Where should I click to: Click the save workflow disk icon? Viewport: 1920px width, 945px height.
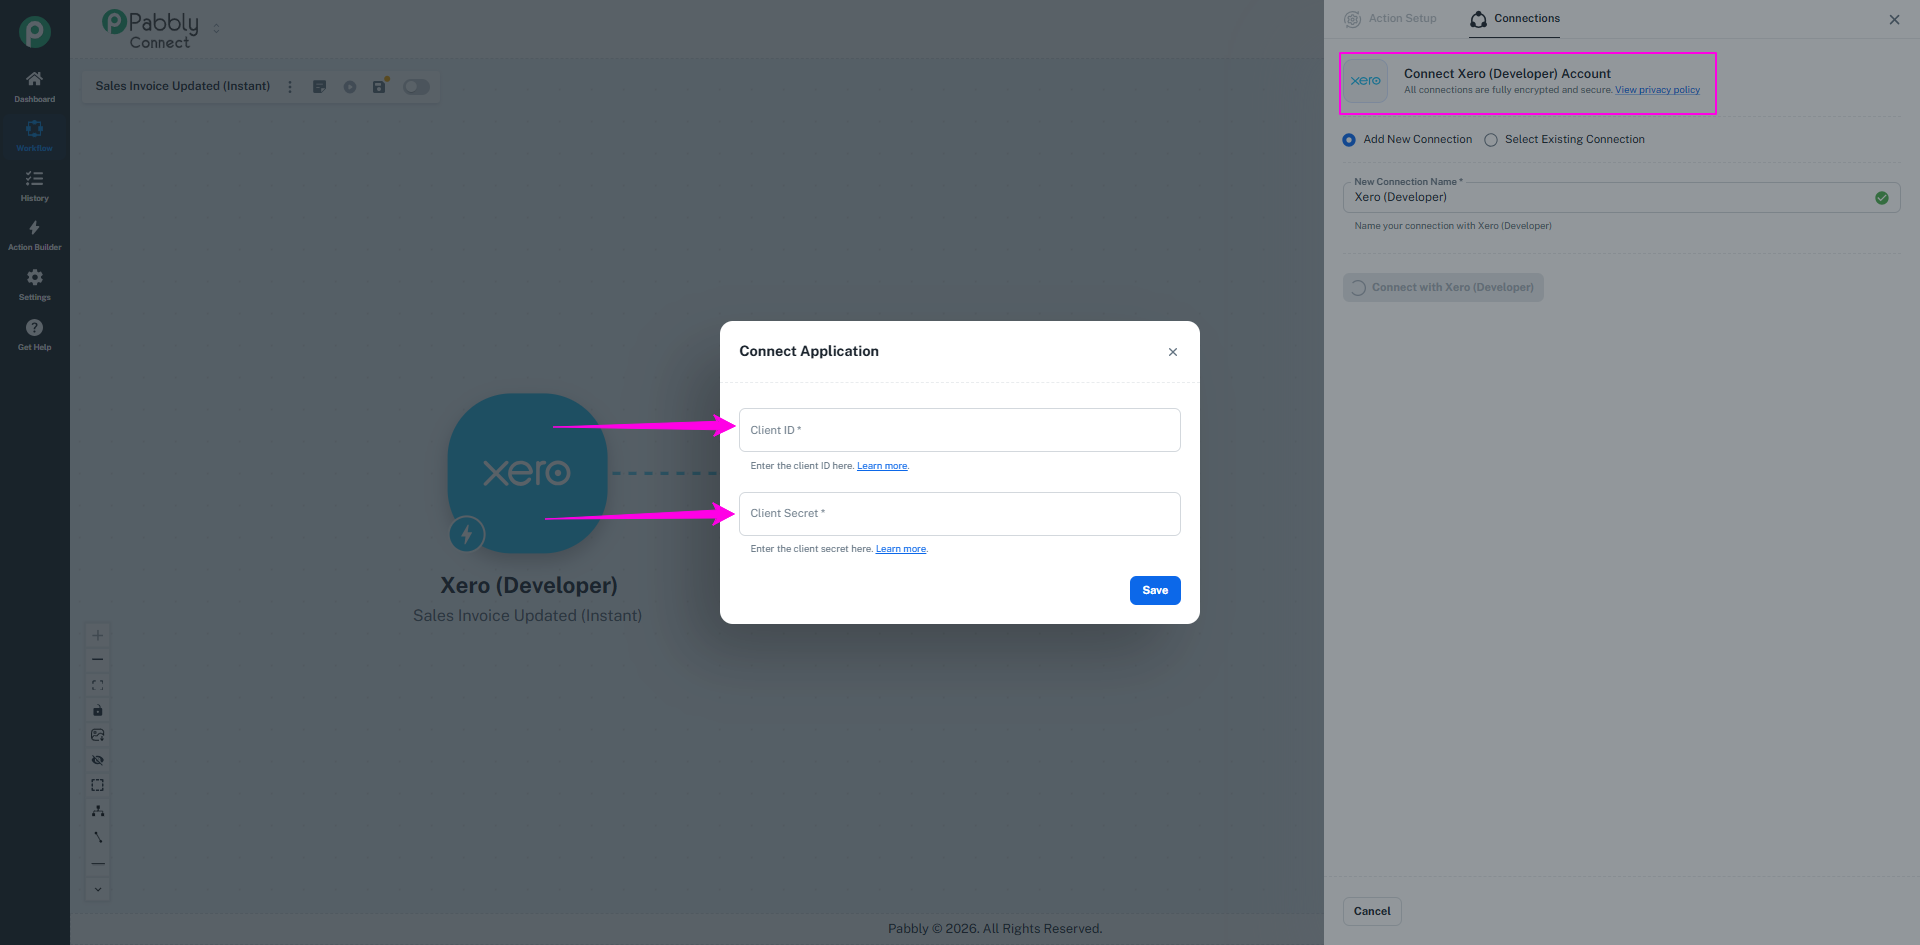pyautogui.click(x=379, y=87)
